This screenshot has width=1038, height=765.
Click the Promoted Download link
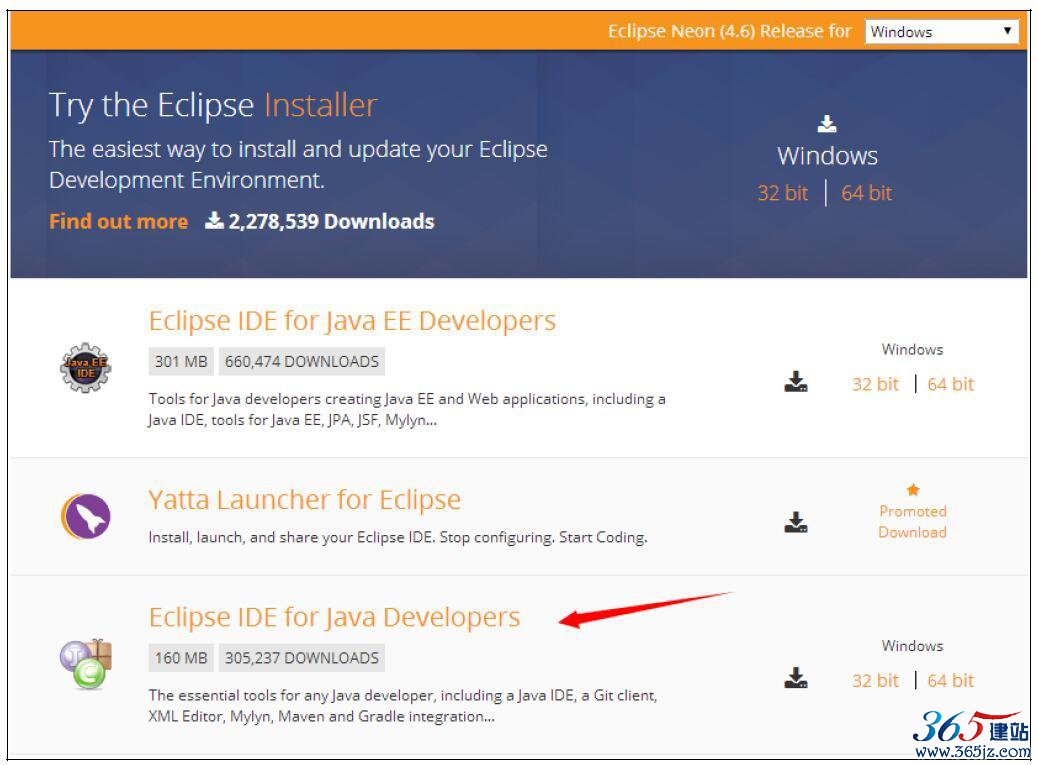912,521
